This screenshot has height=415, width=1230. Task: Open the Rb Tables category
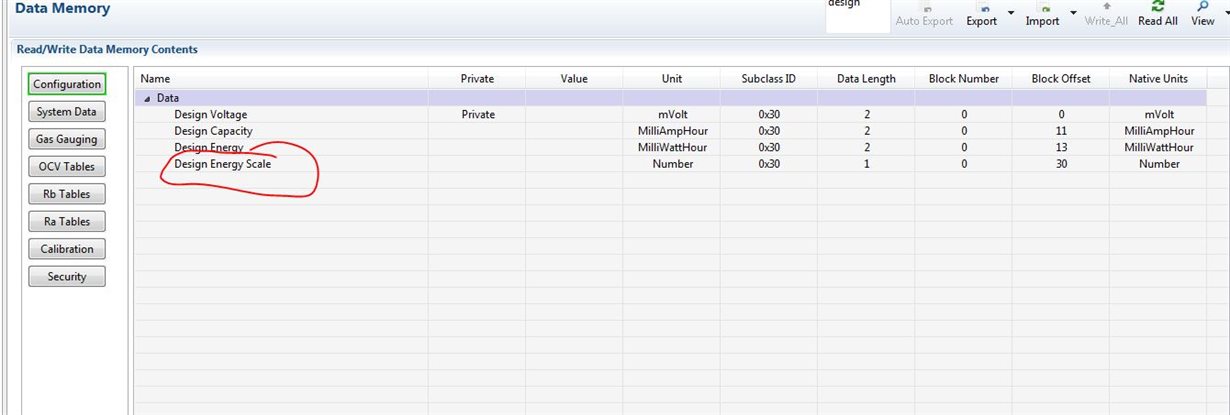click(66, 194)
